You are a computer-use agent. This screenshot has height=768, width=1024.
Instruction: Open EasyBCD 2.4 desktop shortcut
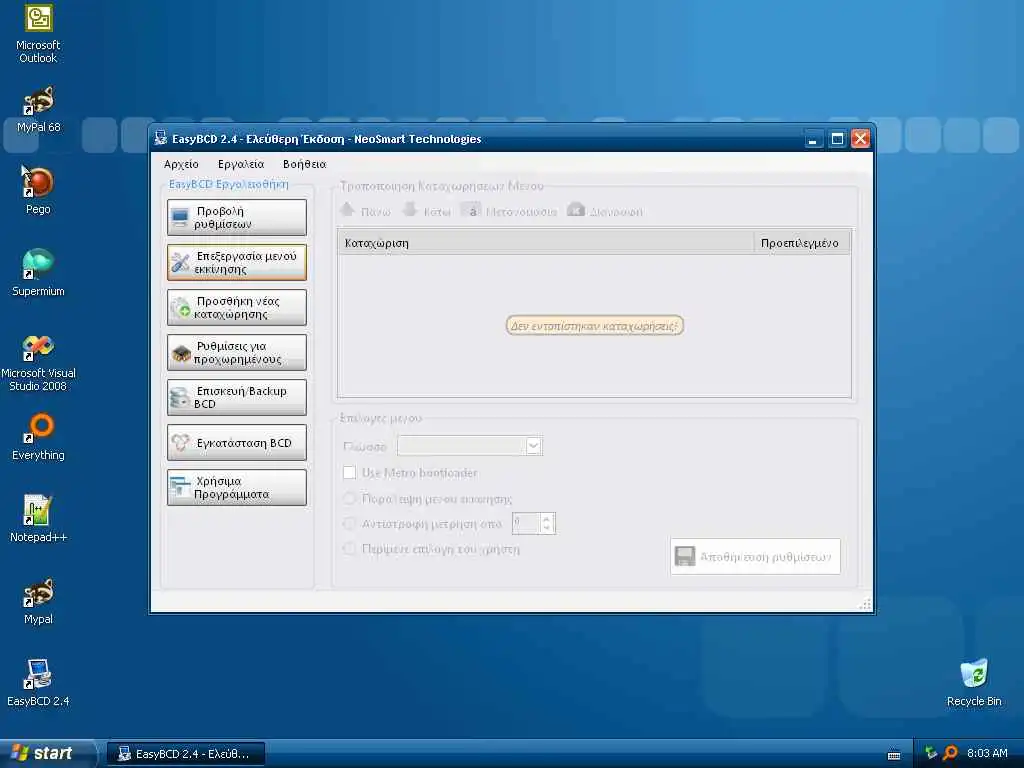click(38, 683)
